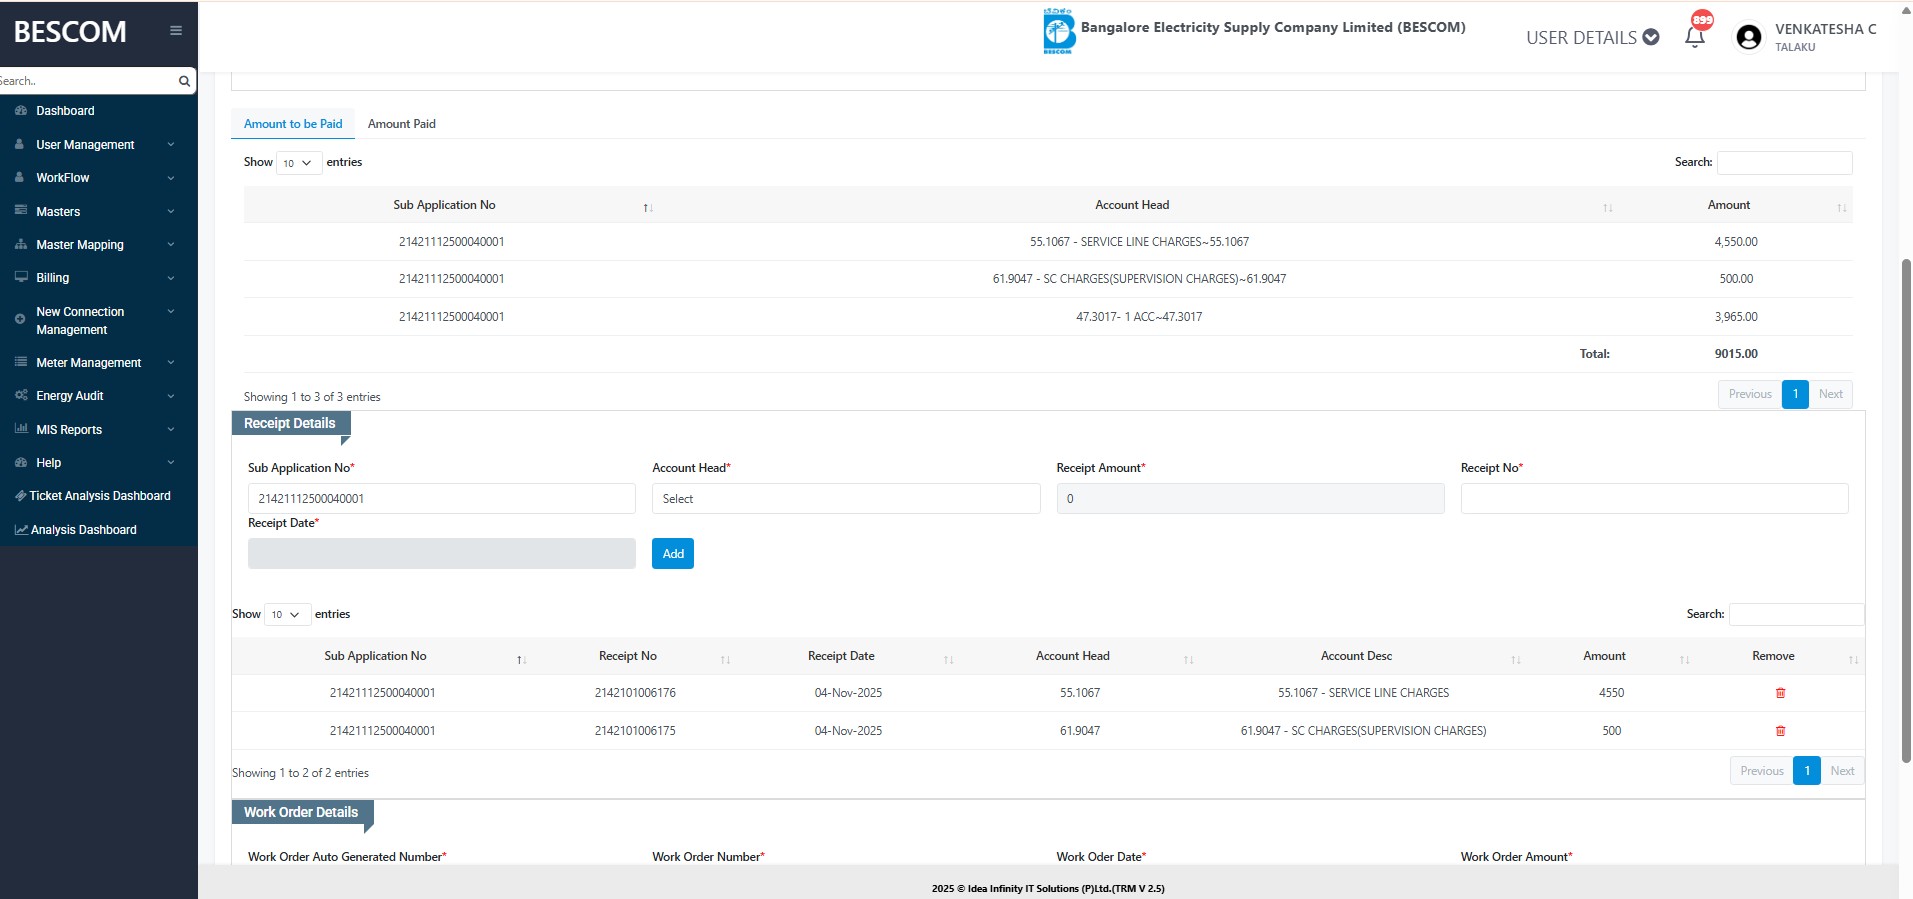The image size is (1913, 899).
Task: Click the Meter Management list icon
Action: pos(20,362)
